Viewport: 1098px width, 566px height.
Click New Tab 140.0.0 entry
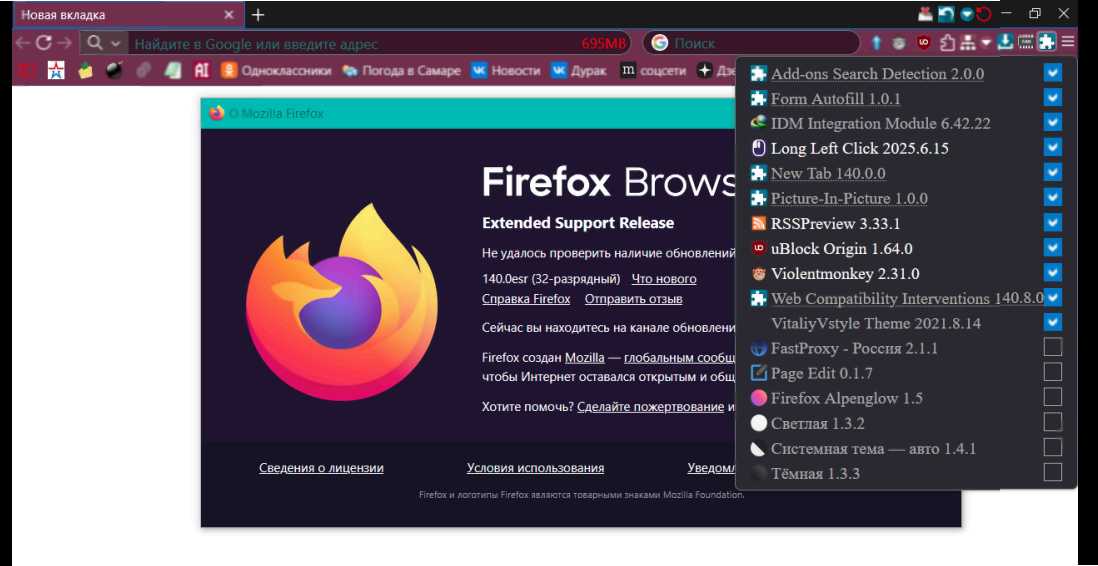point(828,173)
